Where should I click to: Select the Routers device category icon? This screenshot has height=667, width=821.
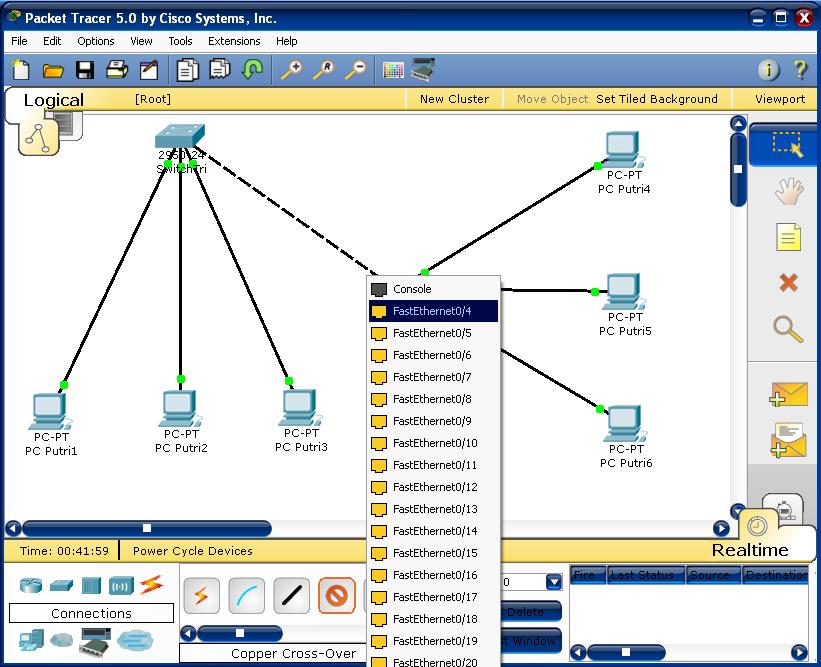tap(31, 585)
